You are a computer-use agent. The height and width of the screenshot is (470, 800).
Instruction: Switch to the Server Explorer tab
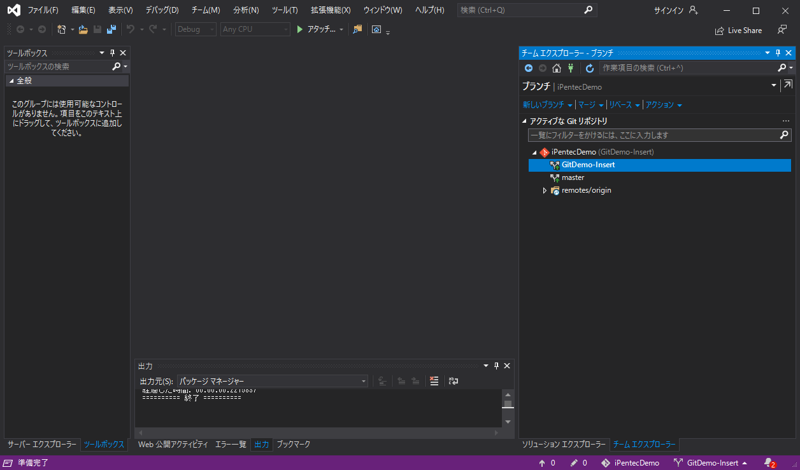pos(42,444)
